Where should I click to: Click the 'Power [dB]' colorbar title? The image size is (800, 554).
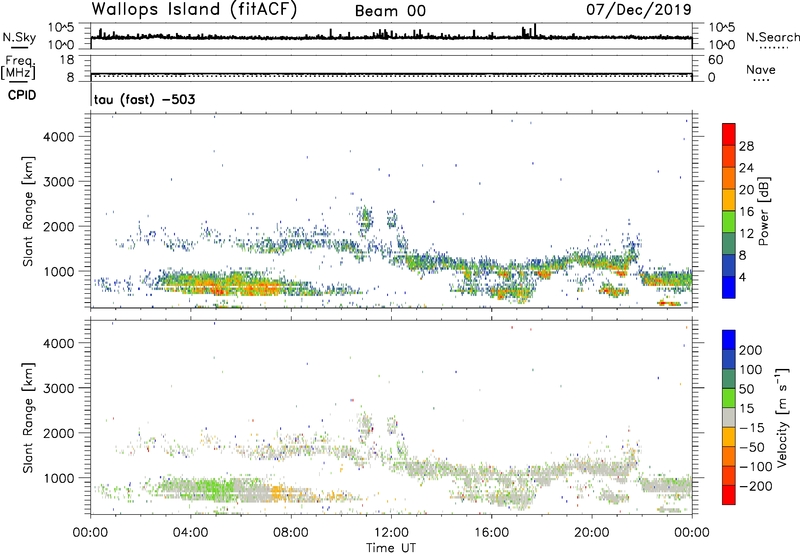[764, 211]
